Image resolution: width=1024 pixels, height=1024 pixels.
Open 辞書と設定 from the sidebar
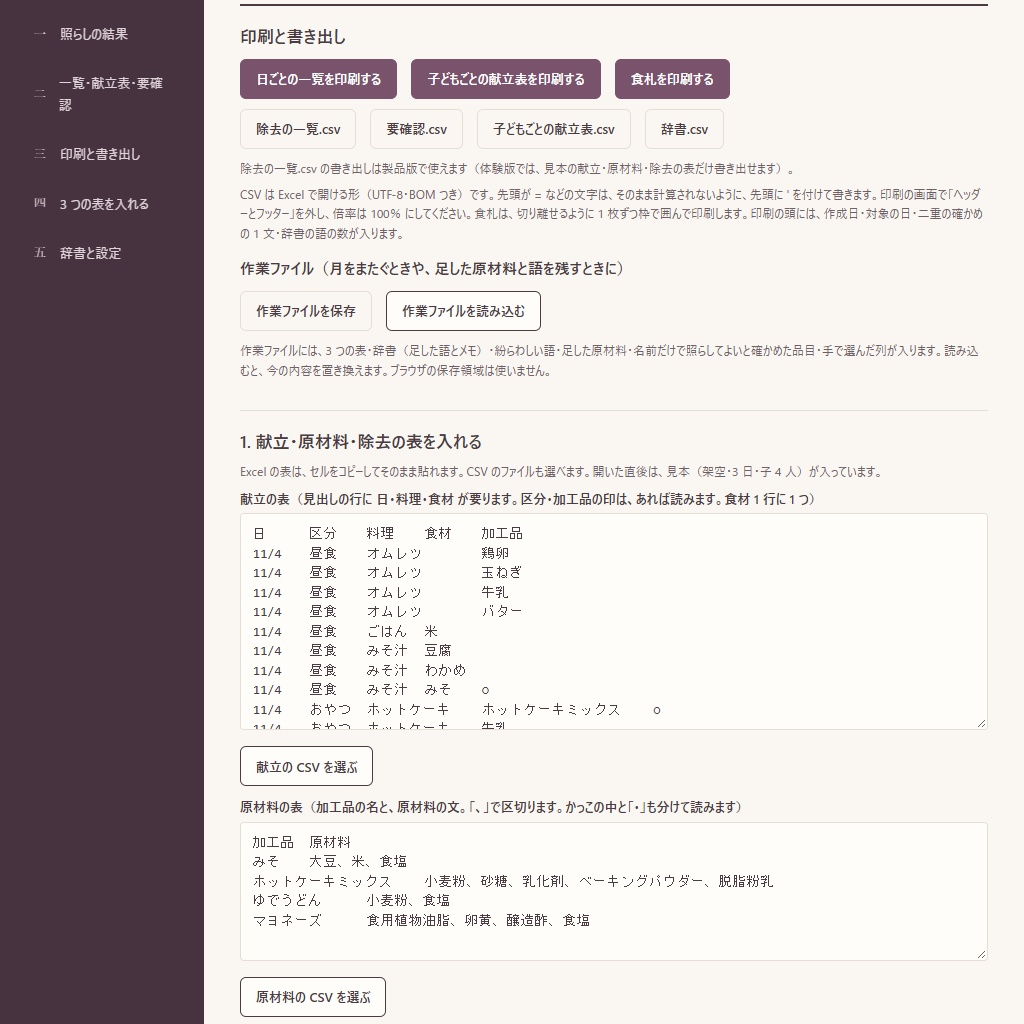click(90, 253)
